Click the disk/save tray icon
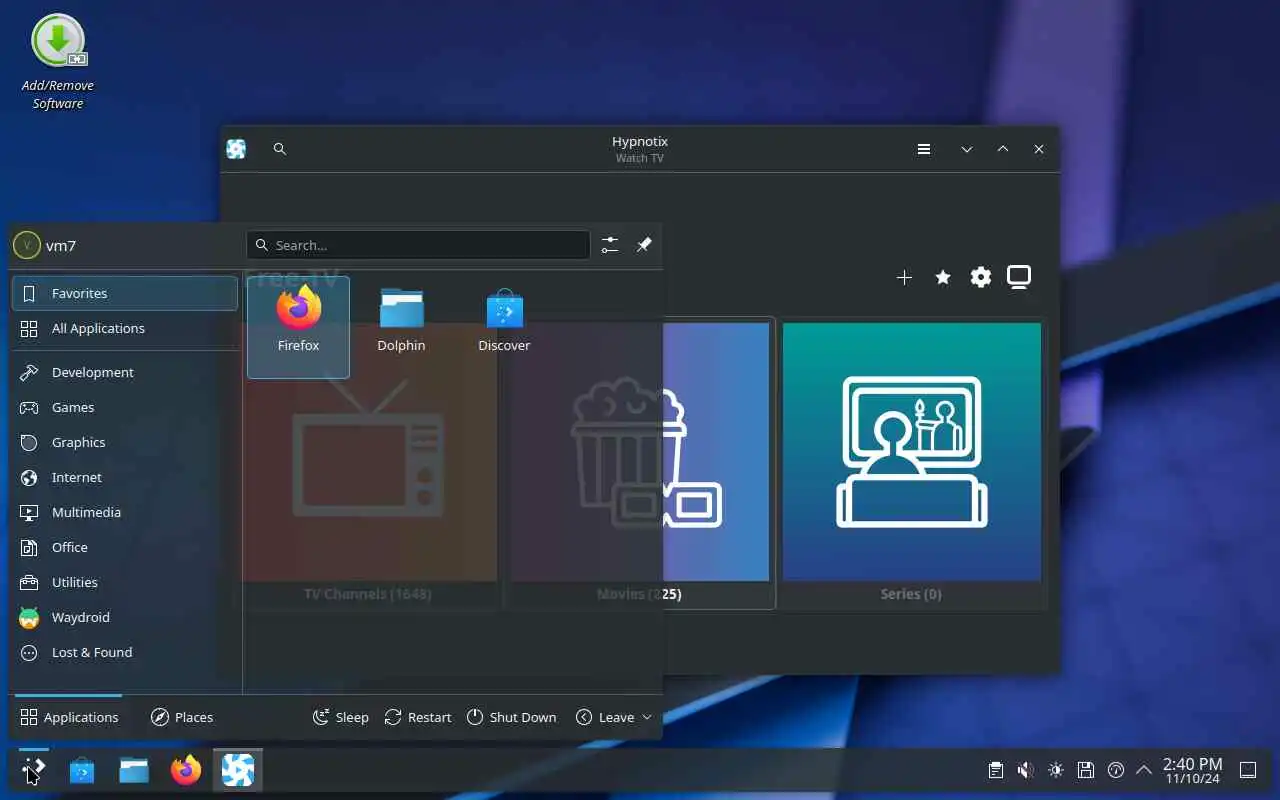 tap(1085, 770)
